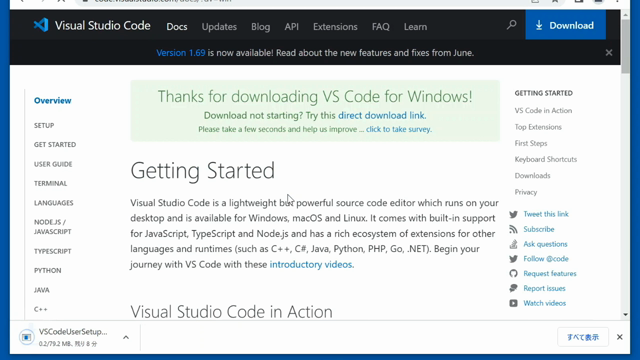Click the VSCodeUserSetup download file icon

27,337
